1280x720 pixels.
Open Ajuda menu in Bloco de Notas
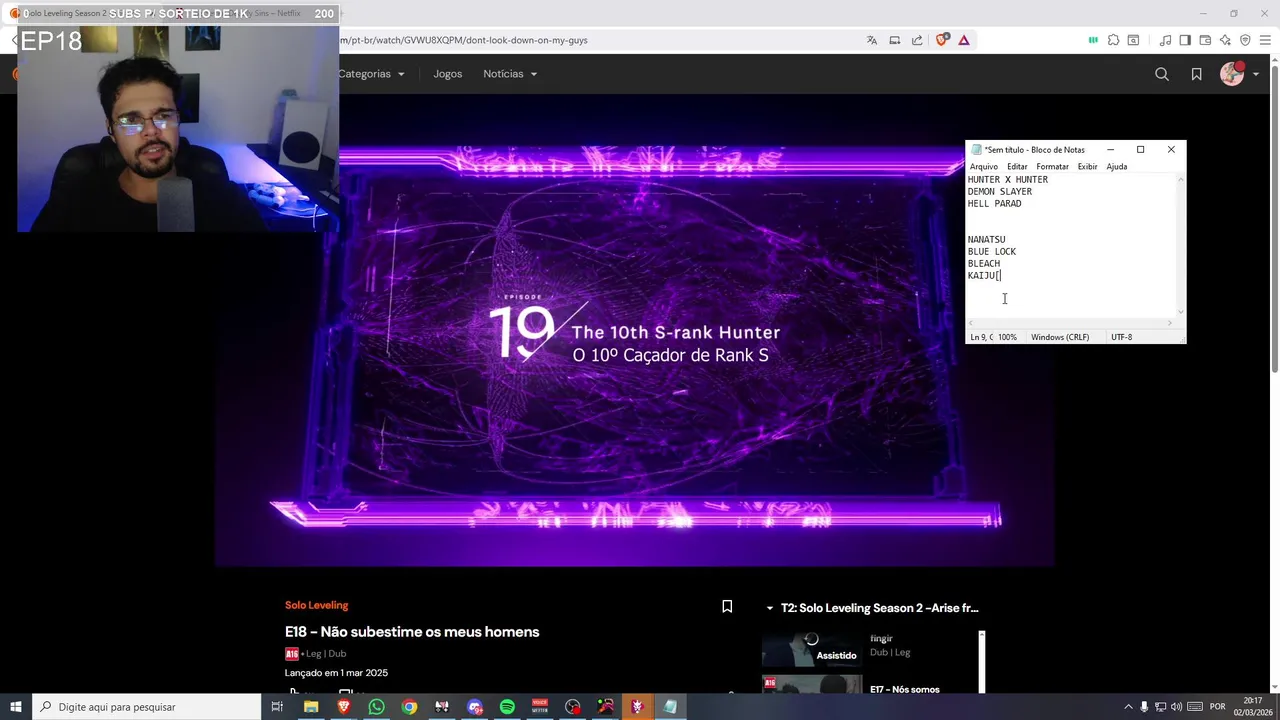click(1116, 166)
